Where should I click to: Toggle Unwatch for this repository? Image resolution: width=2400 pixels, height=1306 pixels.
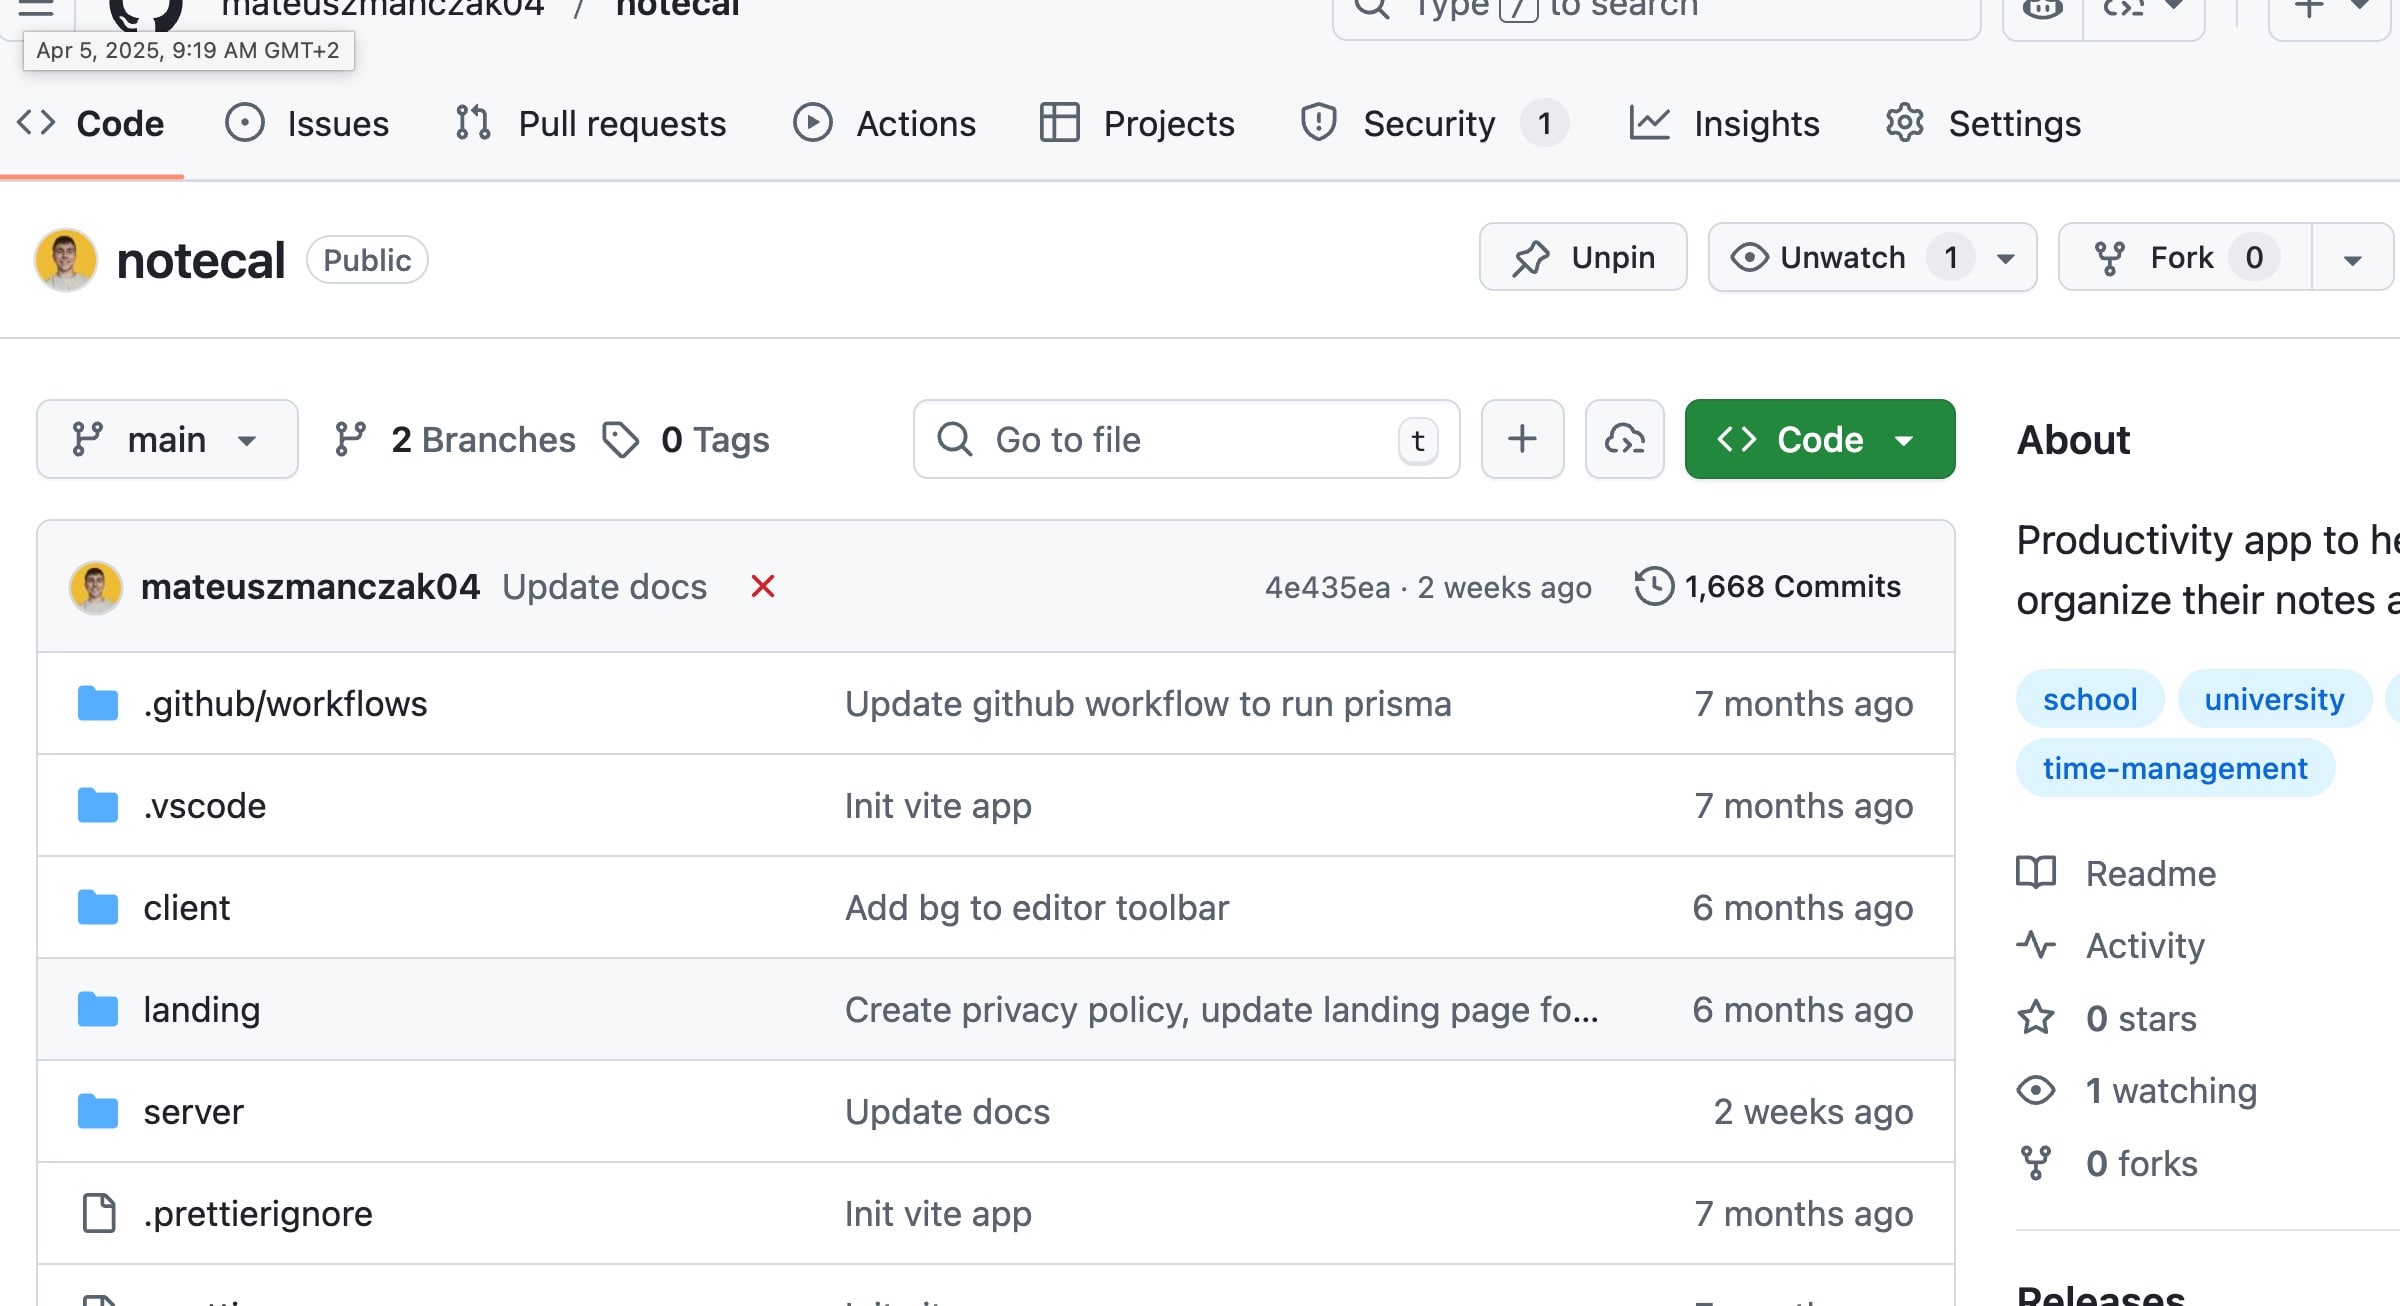tap(1842, 257)
